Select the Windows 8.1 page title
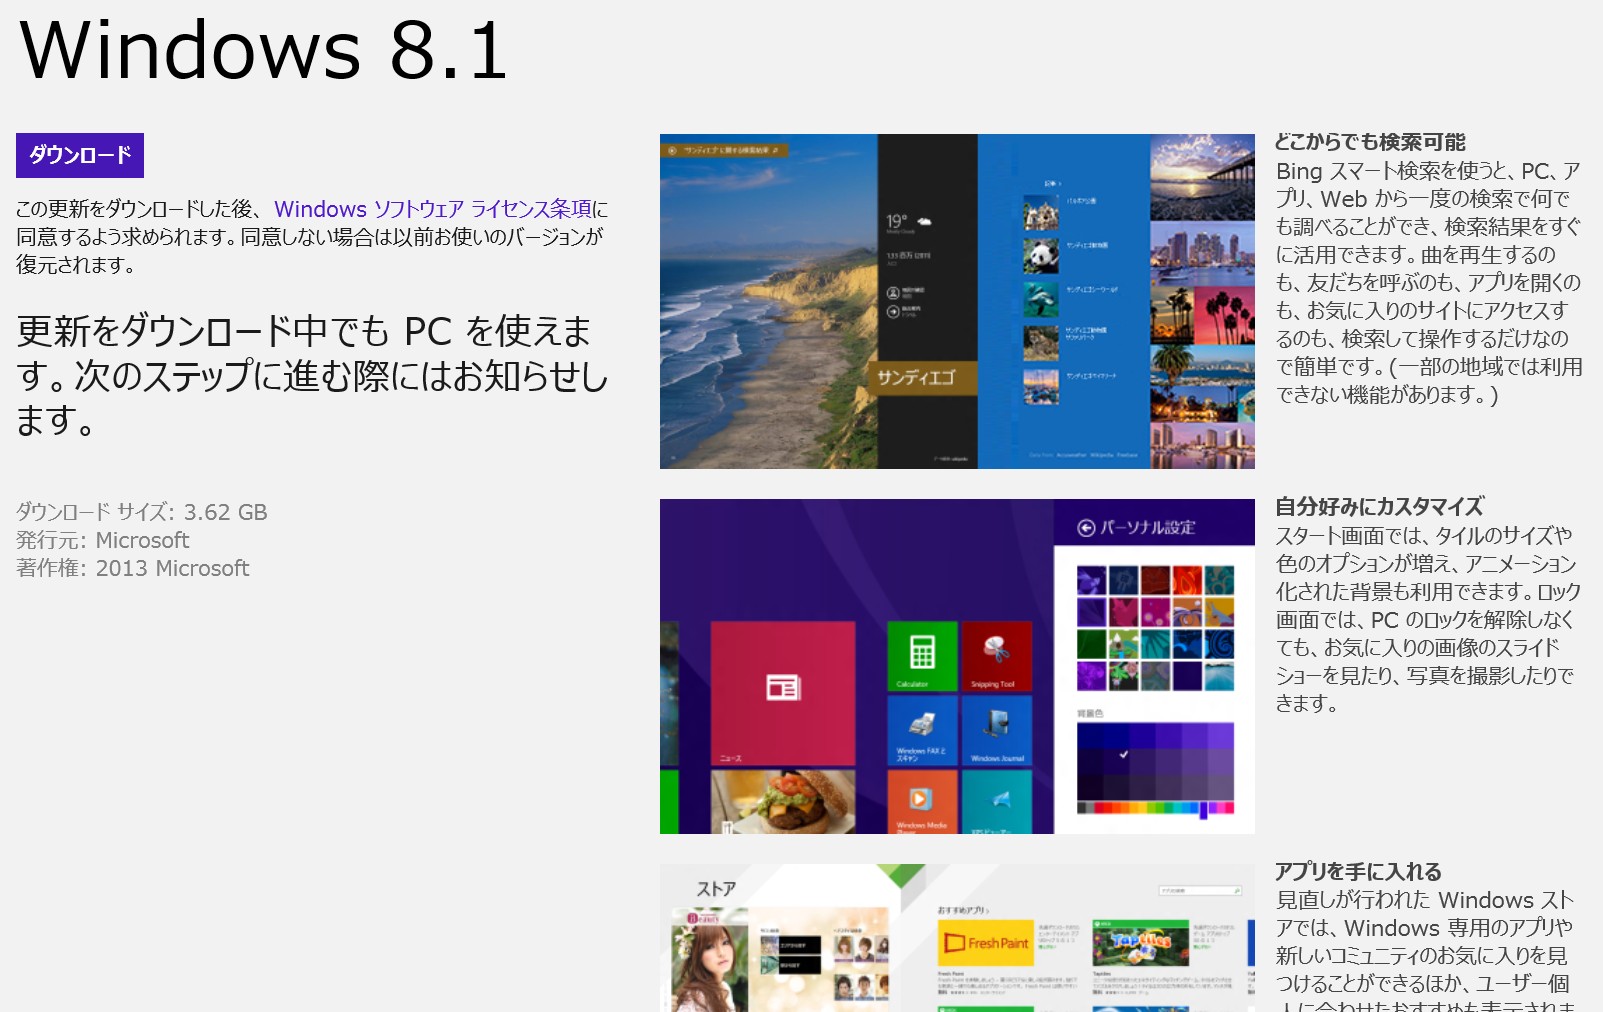Viewport: 1603px width, 1012px height. point(264,50)
